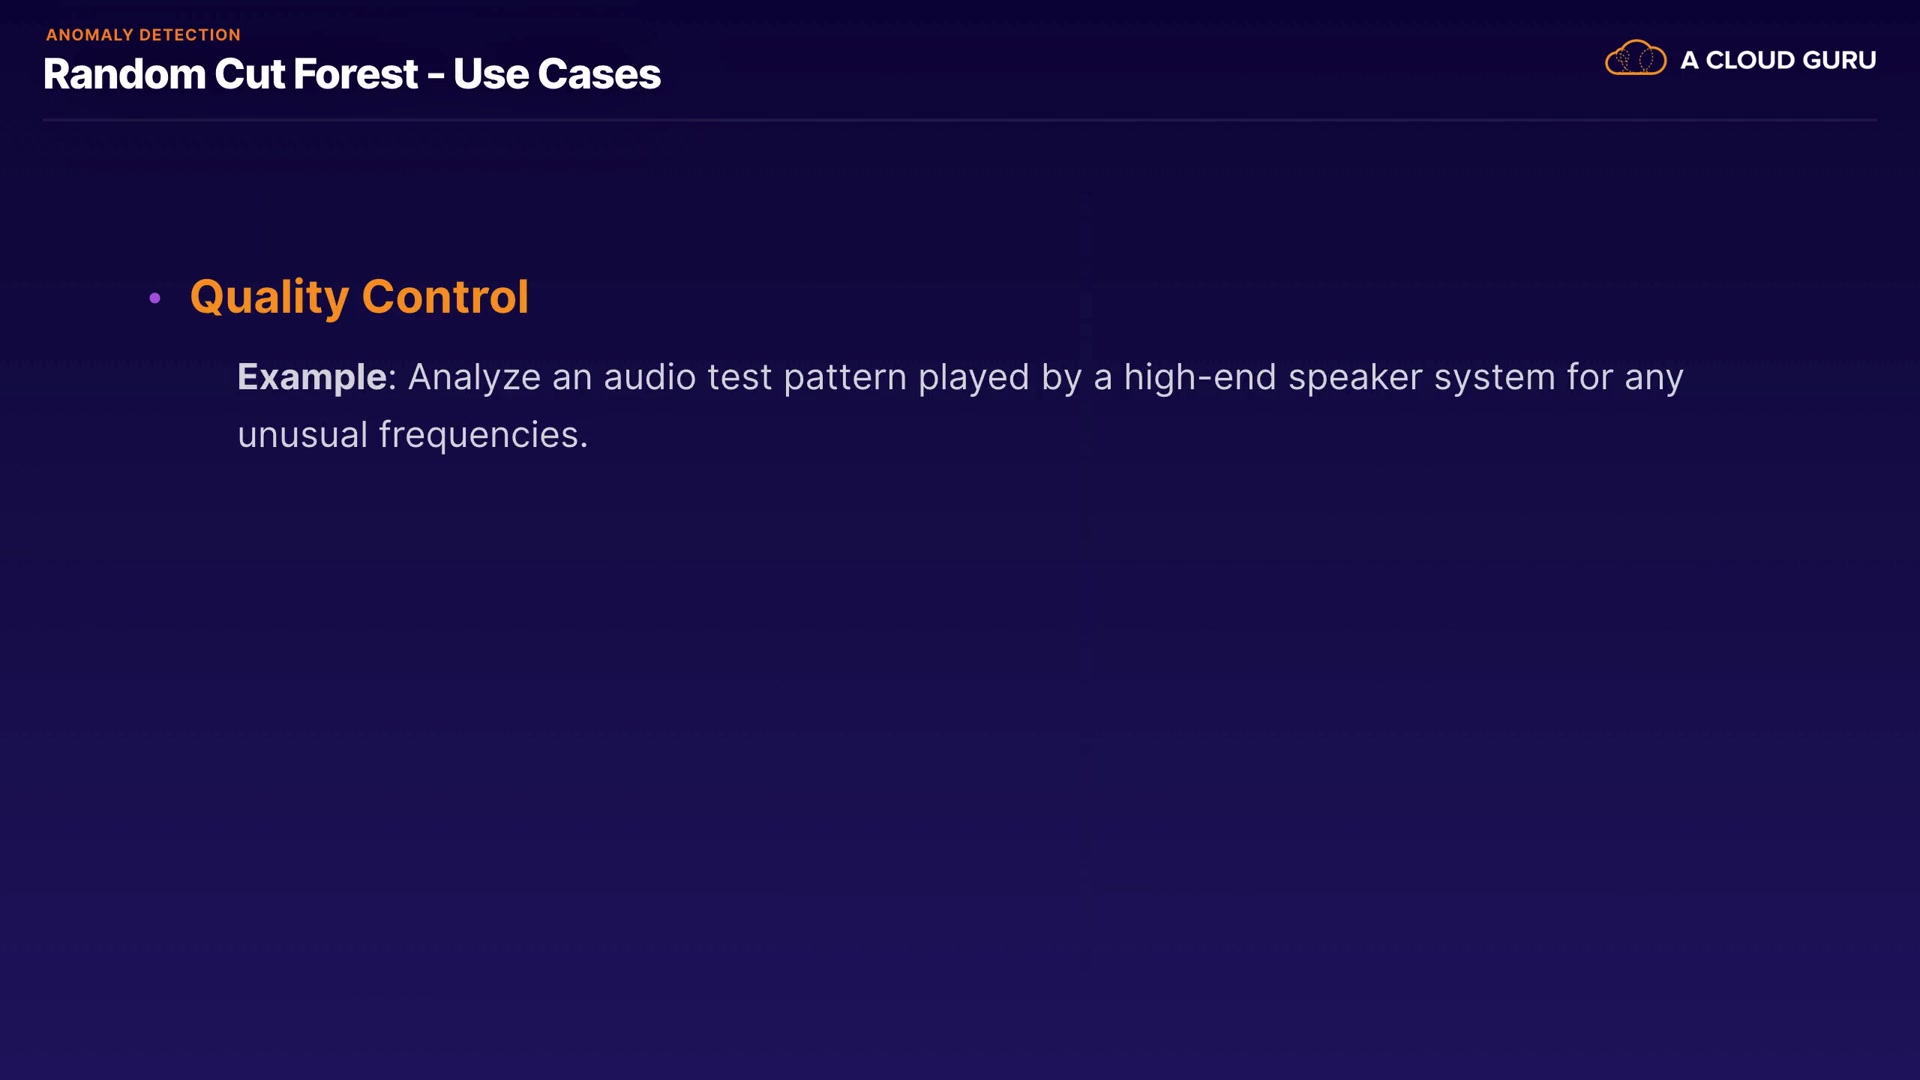Click the word "Random" in the title

tap(124, 74)
